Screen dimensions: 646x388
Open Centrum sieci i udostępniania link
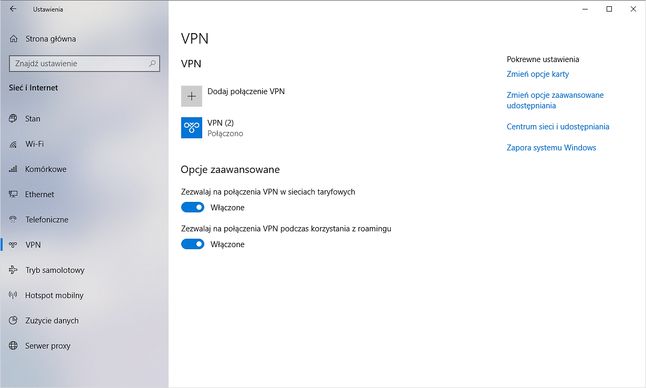click(x=558, y=126)
